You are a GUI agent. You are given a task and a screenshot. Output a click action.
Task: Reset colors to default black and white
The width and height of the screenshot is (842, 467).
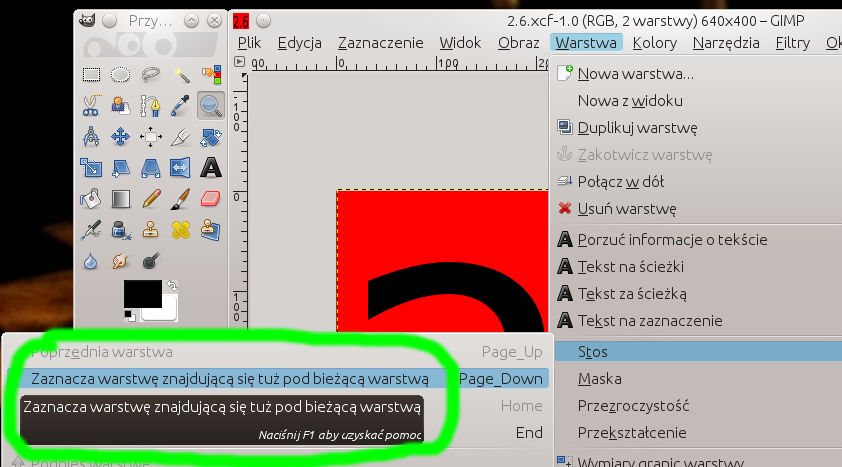point(129,314)
